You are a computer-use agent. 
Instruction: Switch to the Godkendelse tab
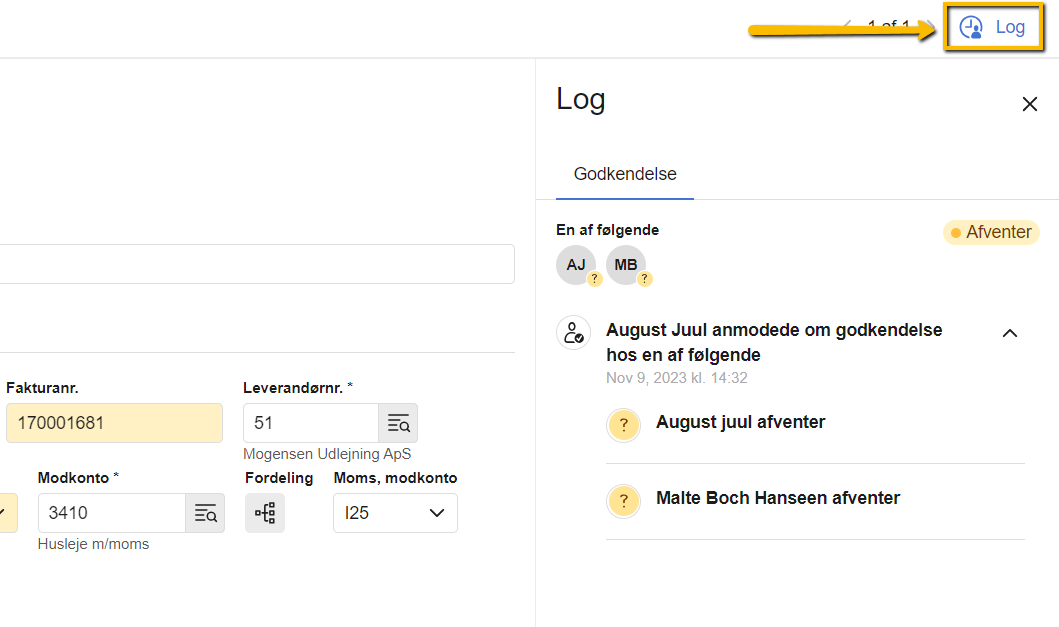click(x=624, y=173)
